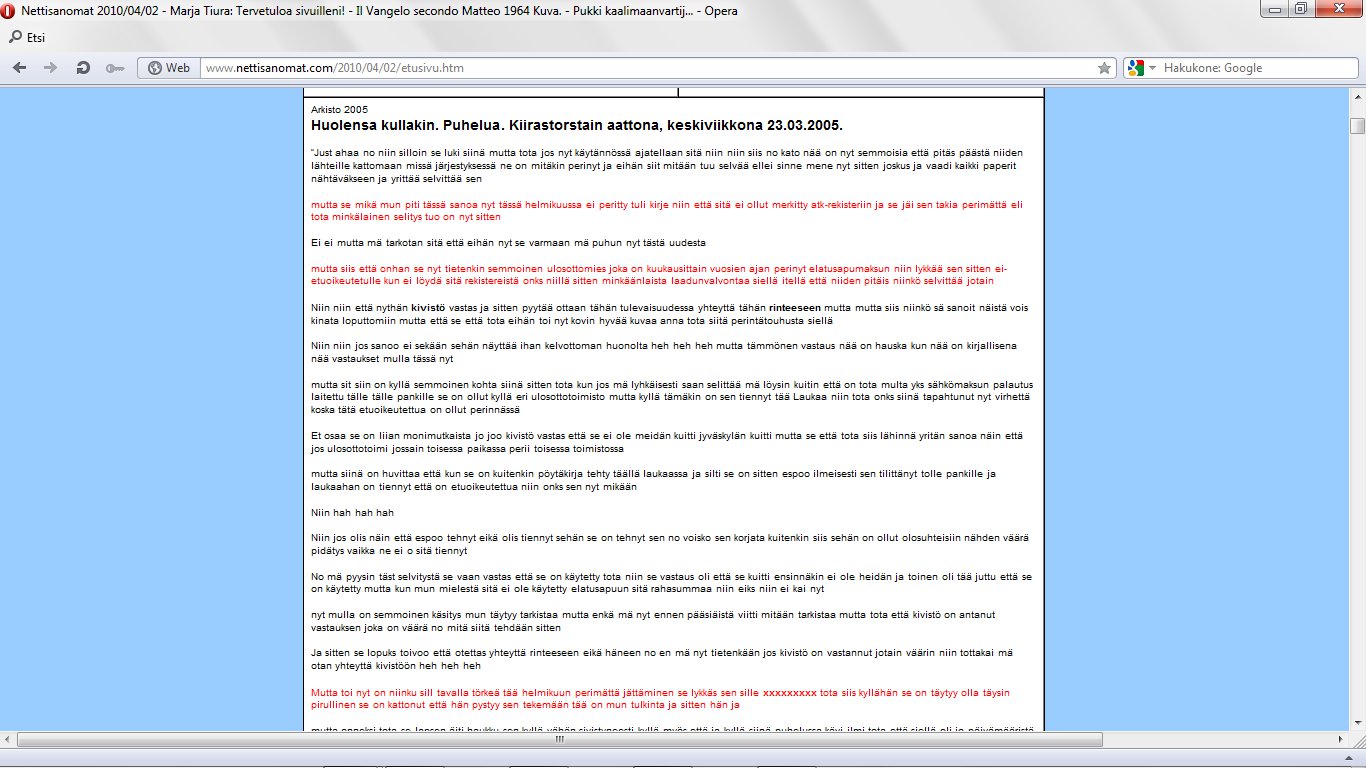Click the magnifier icon beside Etsi
The image size is (1366, 768).
pyautogui.click(x=15, y=38)
